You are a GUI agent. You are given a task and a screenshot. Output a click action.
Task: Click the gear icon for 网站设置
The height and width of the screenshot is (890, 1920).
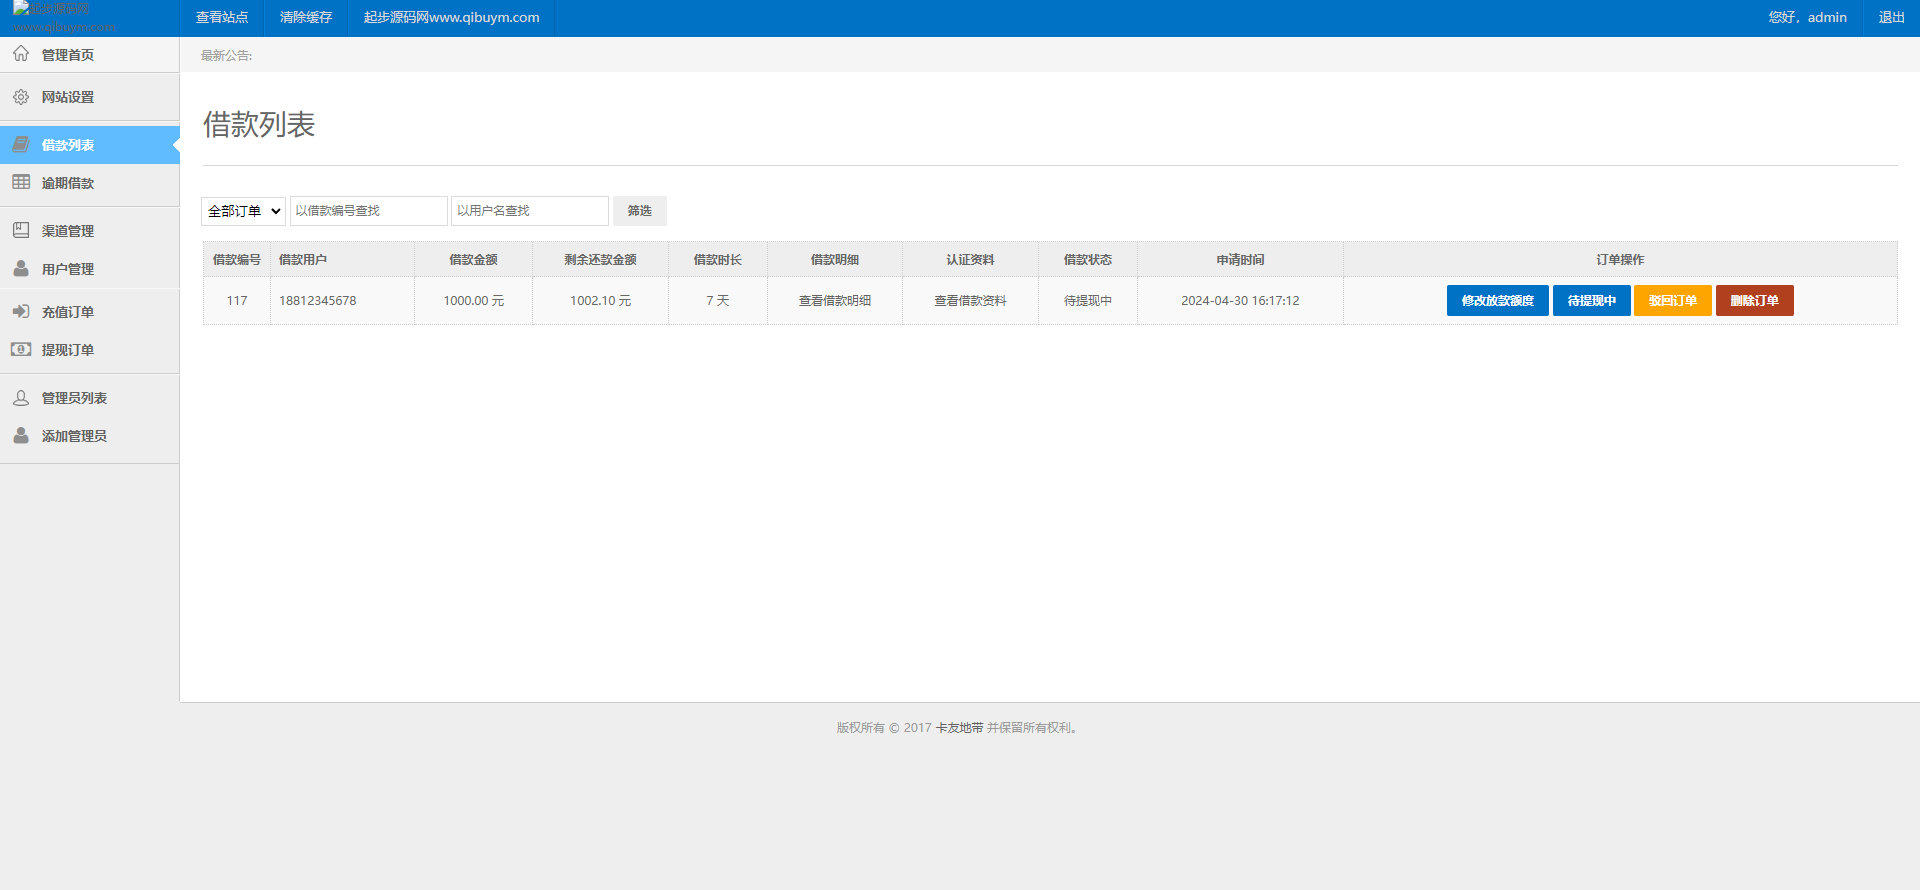pos(21,97)
